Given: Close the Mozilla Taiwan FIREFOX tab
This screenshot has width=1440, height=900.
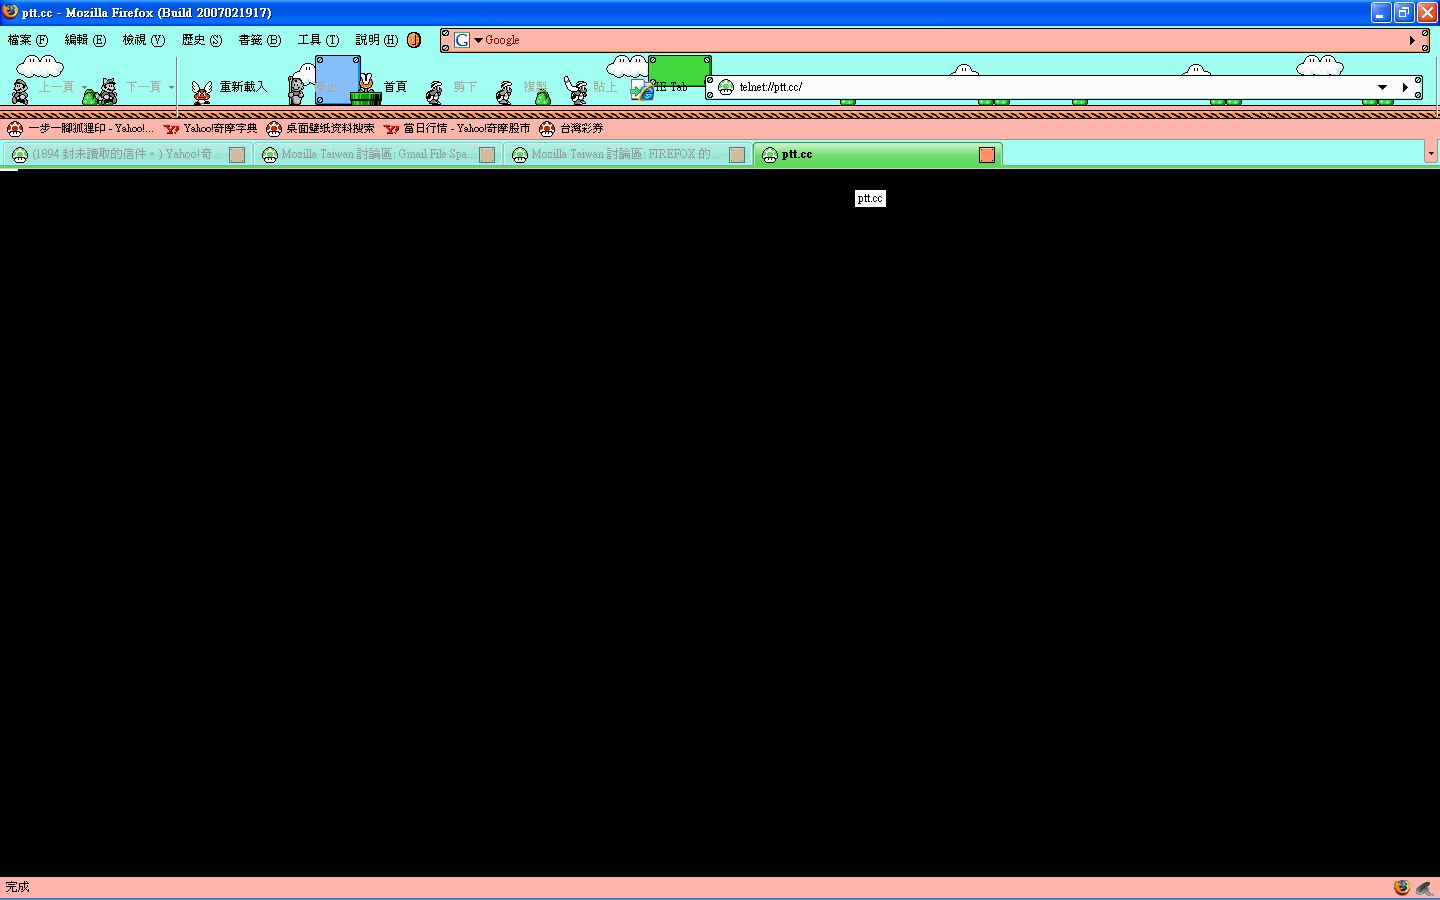Looking at the screenshot, I should coord(737,154).
